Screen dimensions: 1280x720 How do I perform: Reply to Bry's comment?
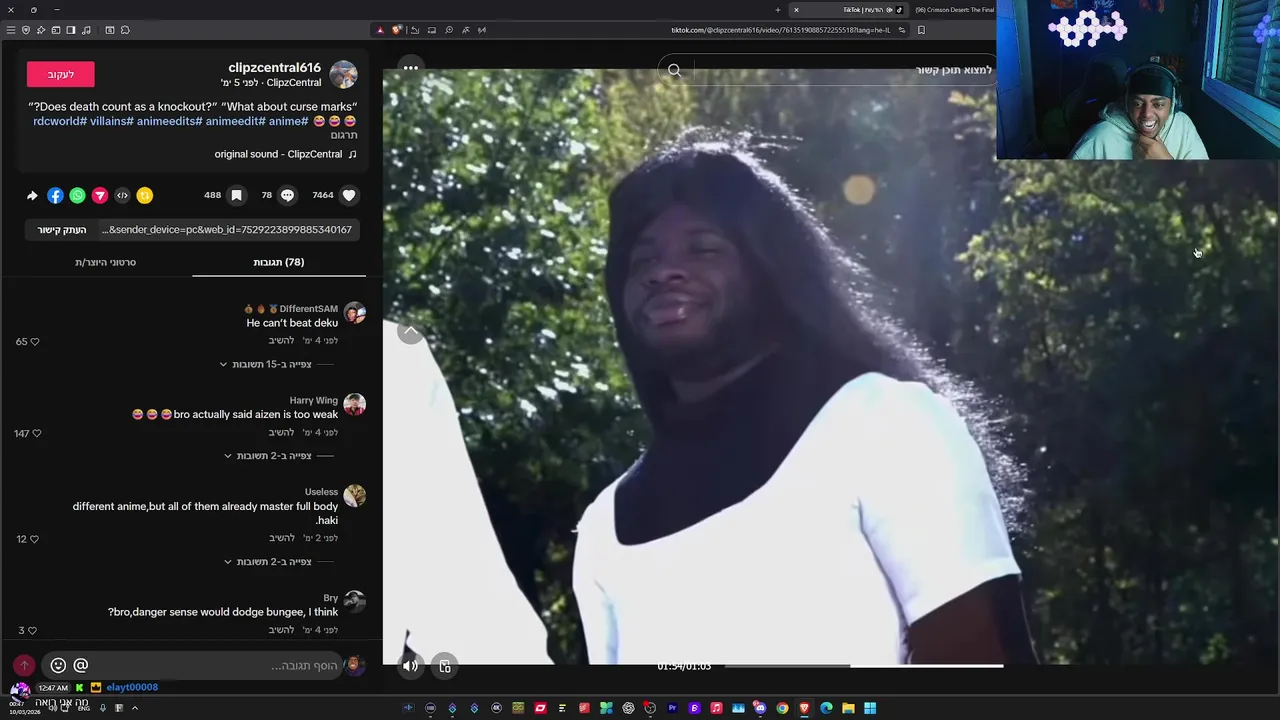(x=281, y=630)
